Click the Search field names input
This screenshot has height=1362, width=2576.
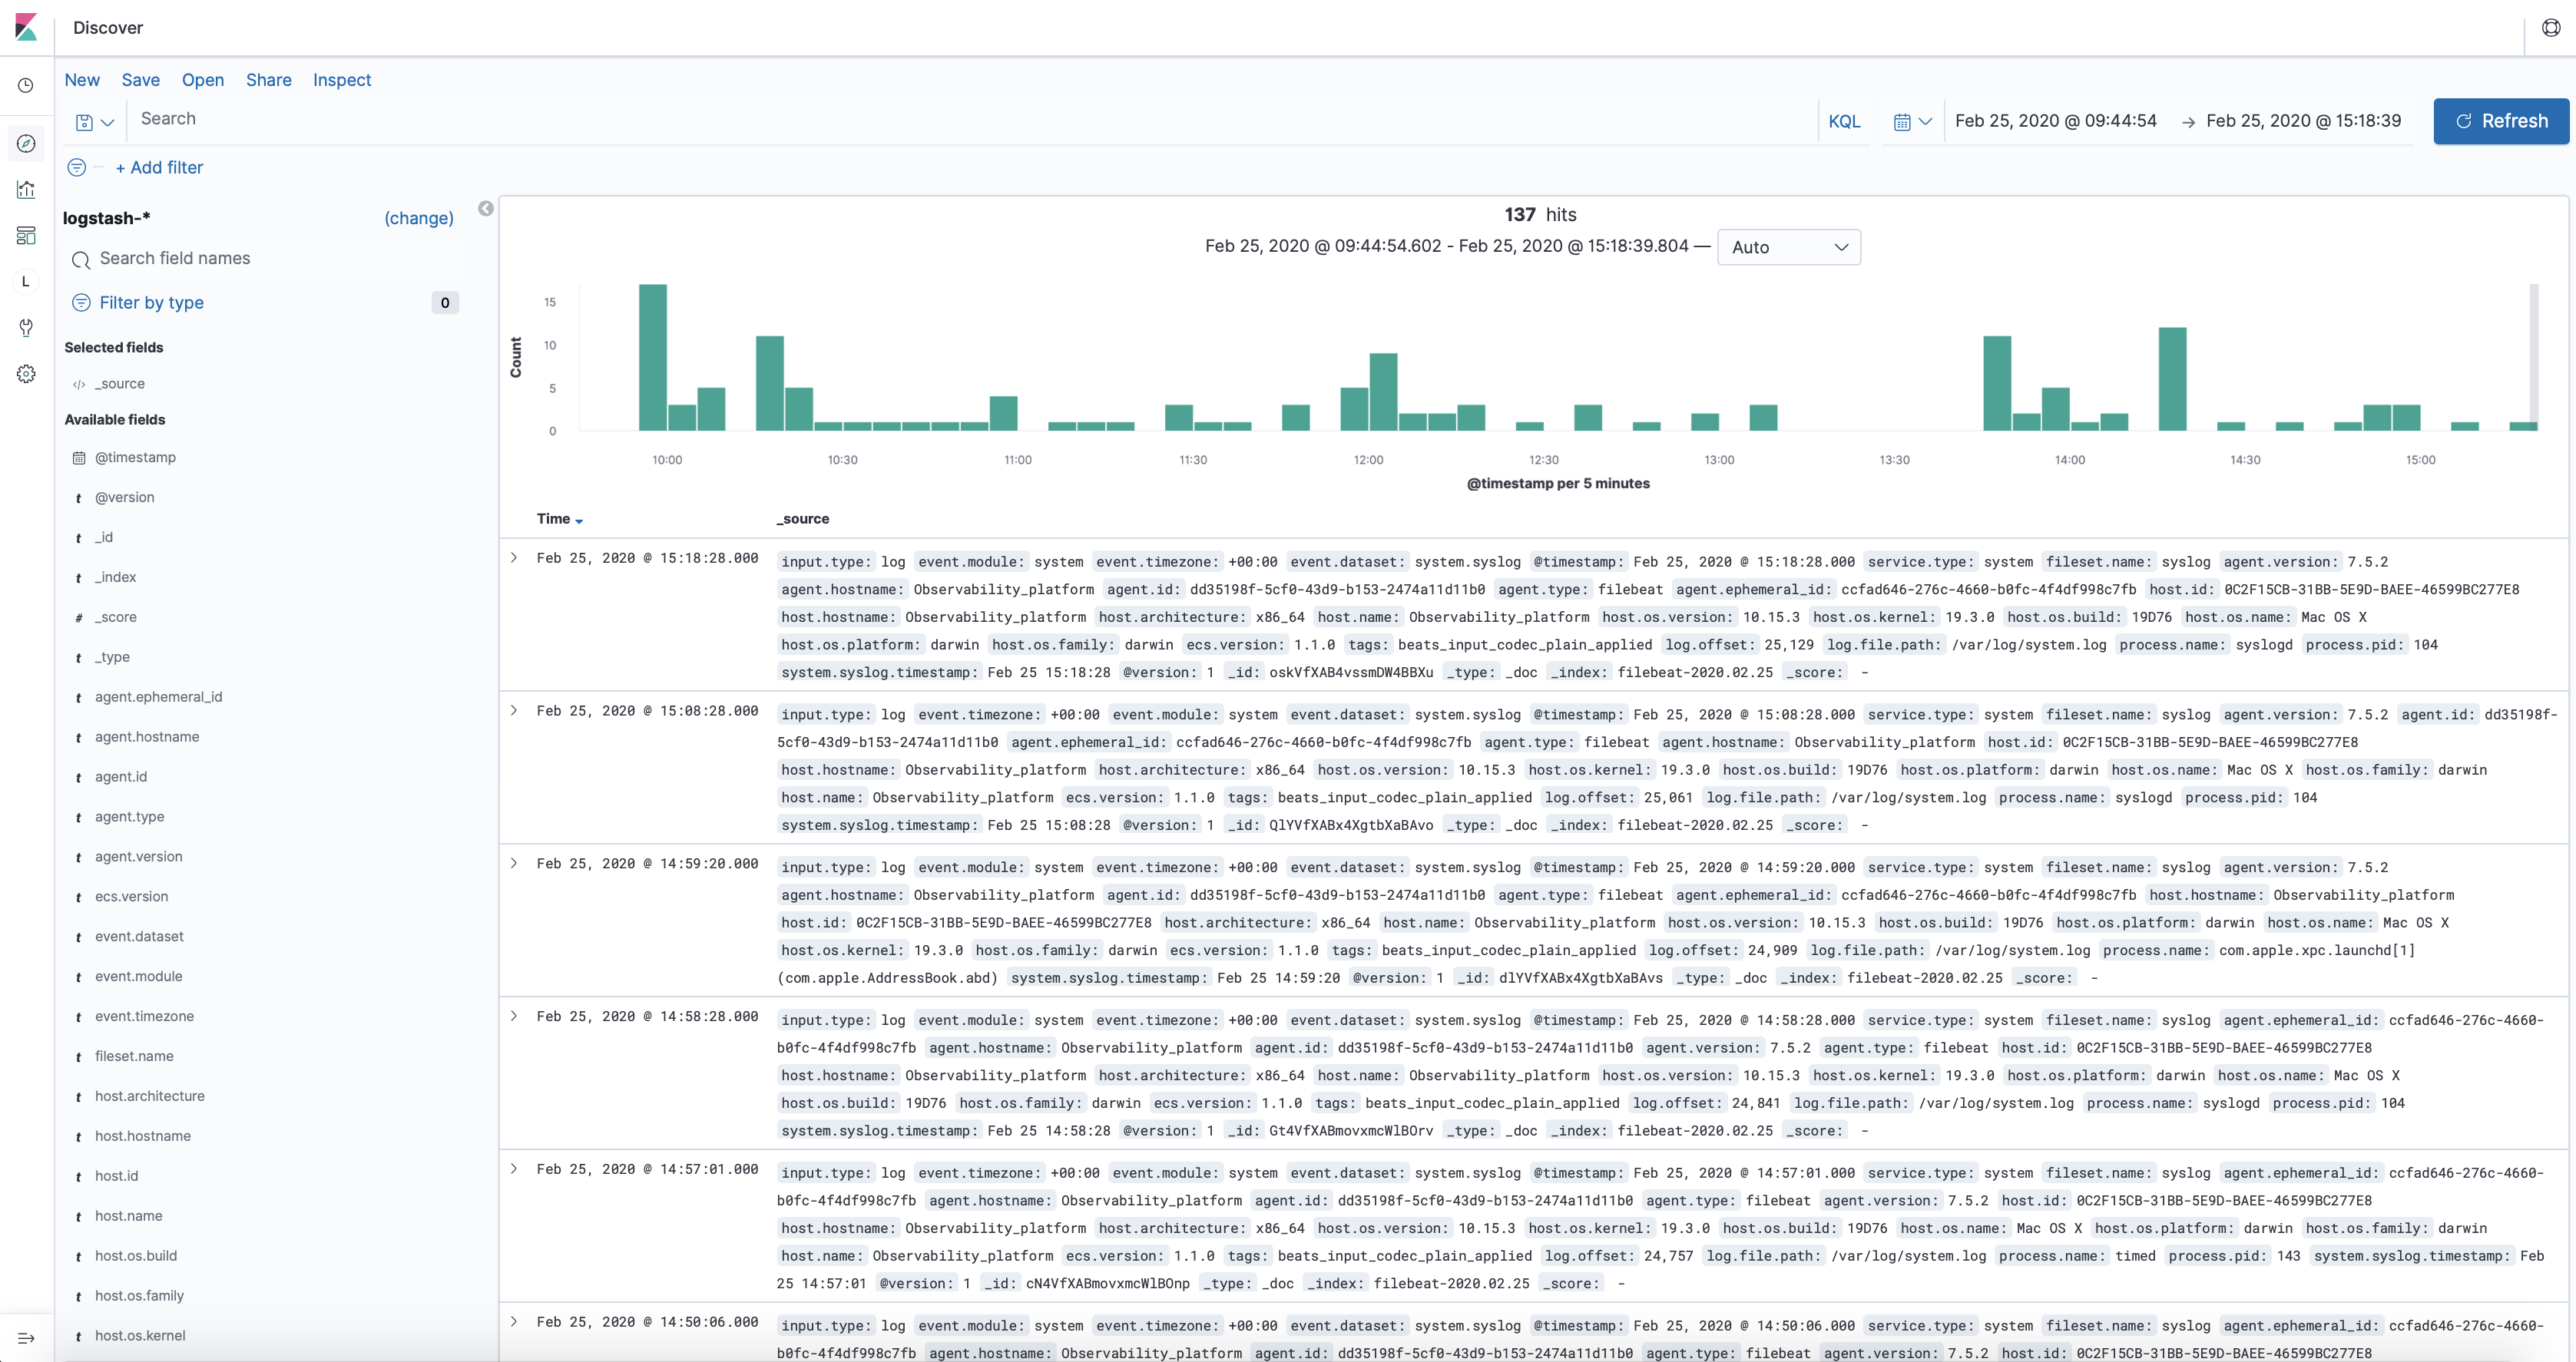click(270, 259)
